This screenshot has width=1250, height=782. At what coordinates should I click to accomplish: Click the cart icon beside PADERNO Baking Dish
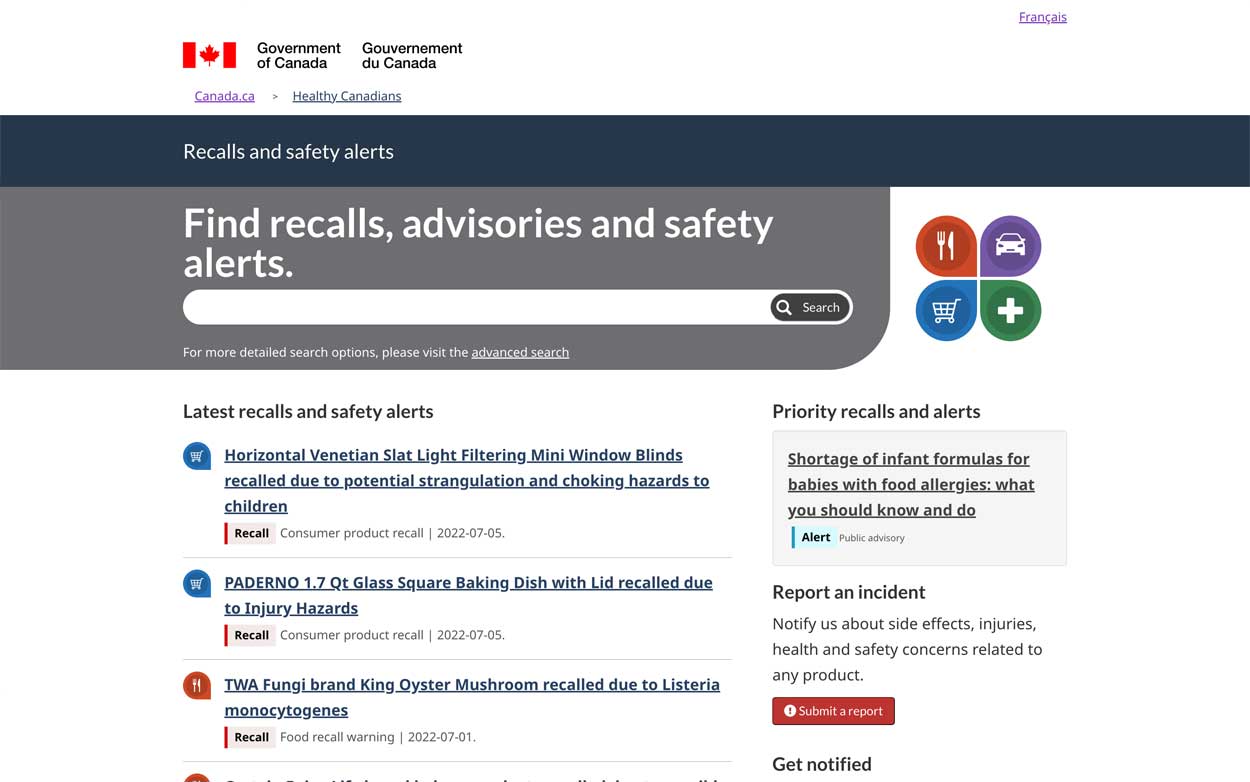(197, 584)
